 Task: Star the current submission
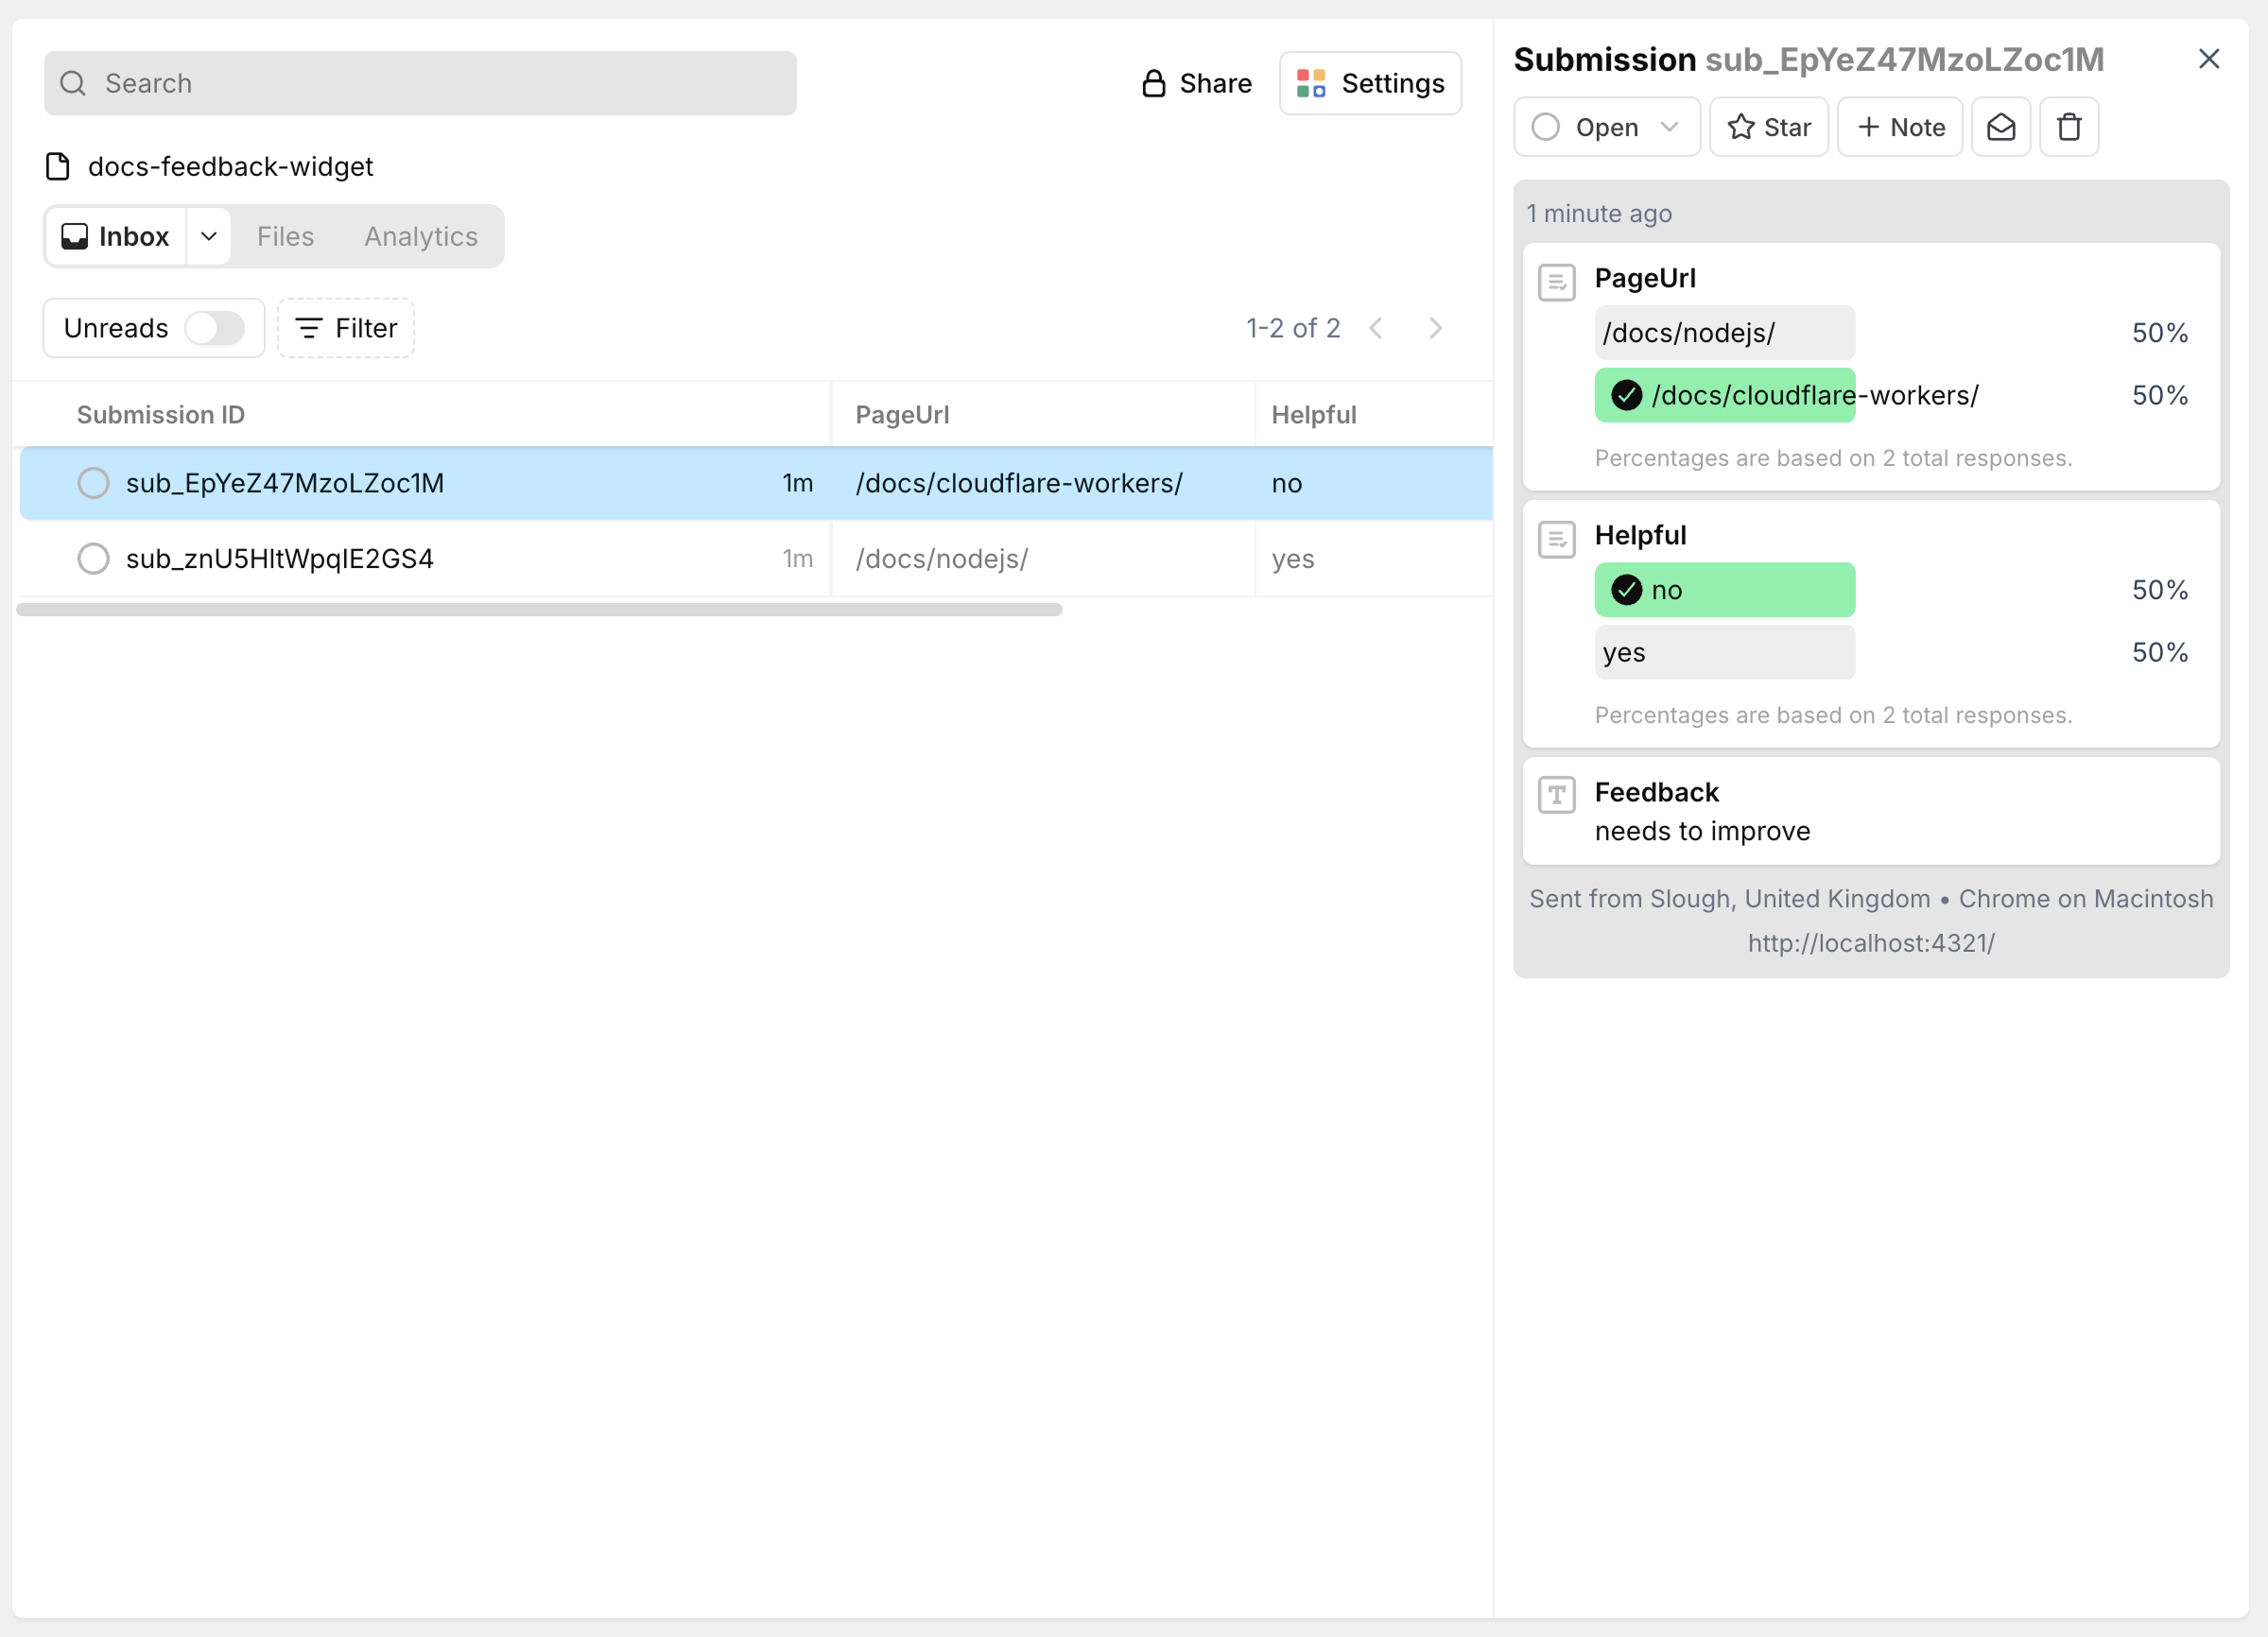coord(1767,126)
